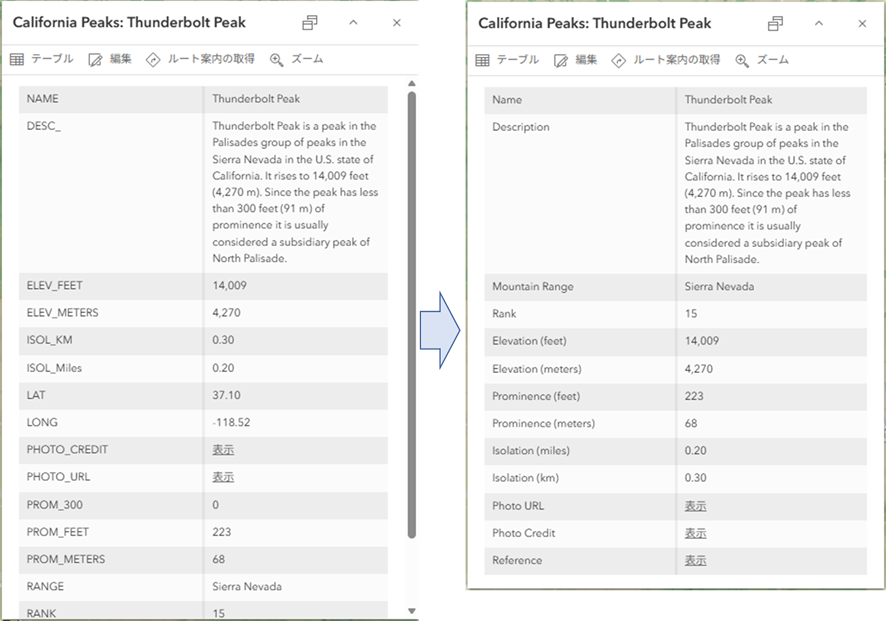Zoom to the feature with ズーム in right popup
The height and width of the screenshot is (621, 886).
coord(761,60)
